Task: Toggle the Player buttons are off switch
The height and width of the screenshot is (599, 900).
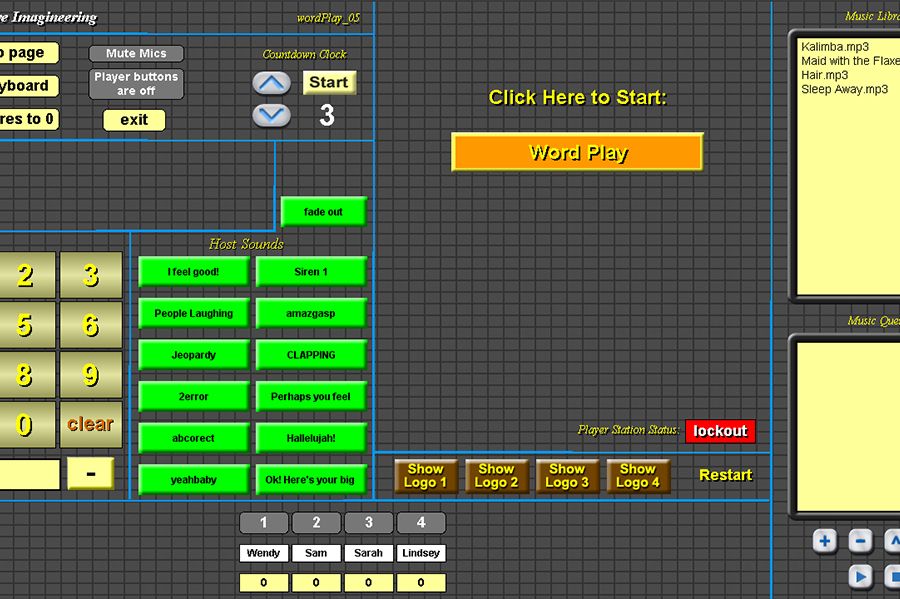Action: click(136, 84)
